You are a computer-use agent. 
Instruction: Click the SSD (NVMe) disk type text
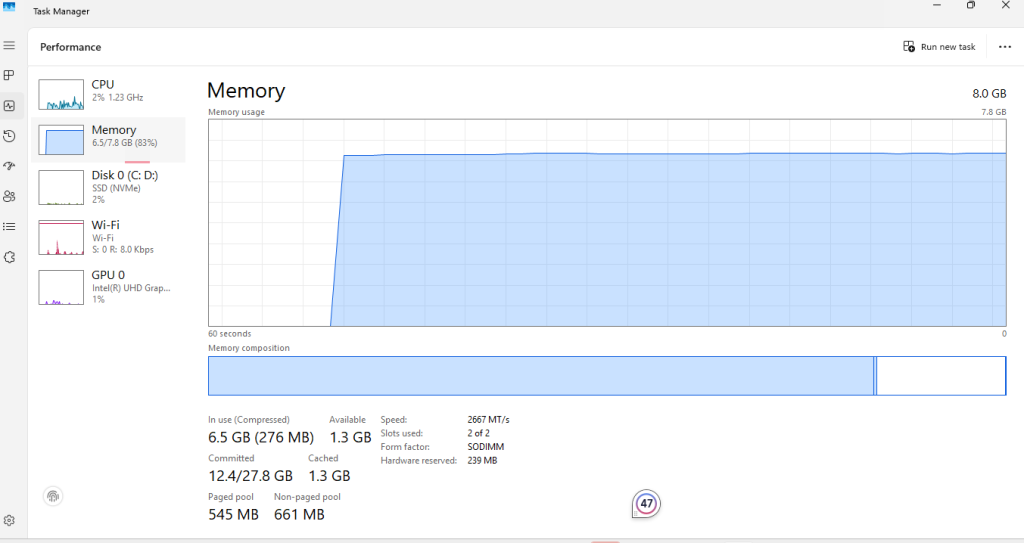[116, 188]
